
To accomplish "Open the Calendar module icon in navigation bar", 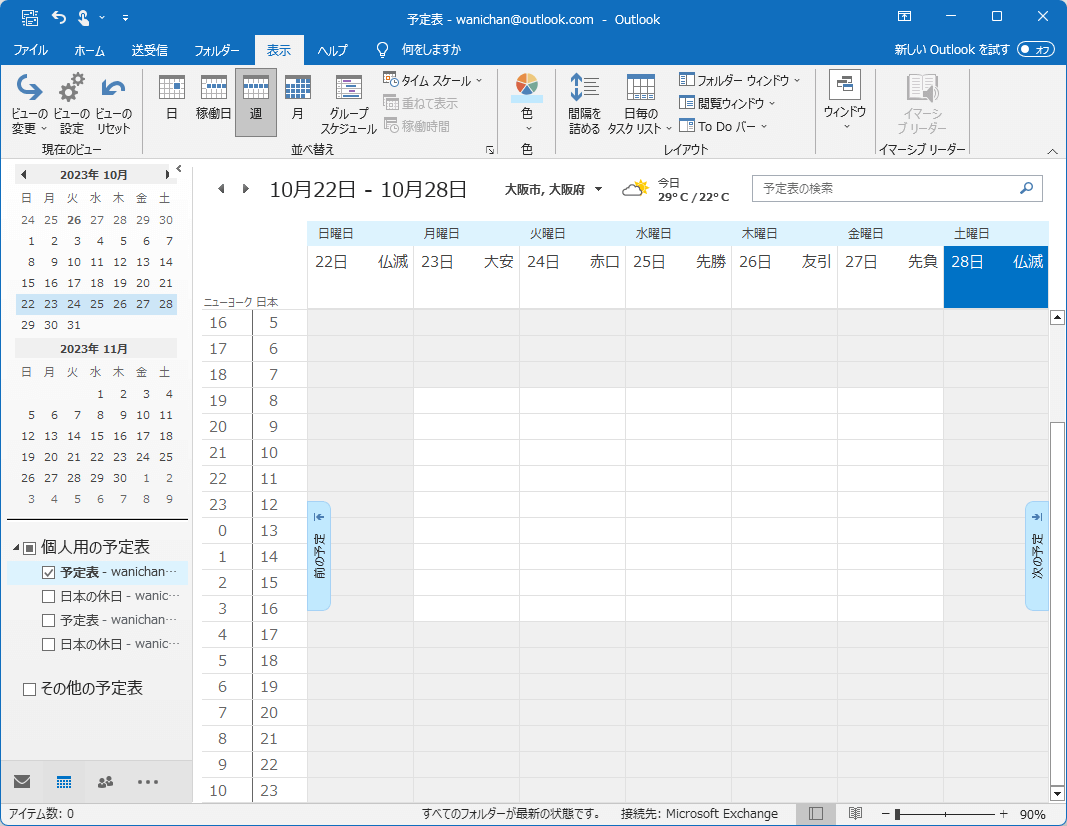I will click(x=64, y=782).
